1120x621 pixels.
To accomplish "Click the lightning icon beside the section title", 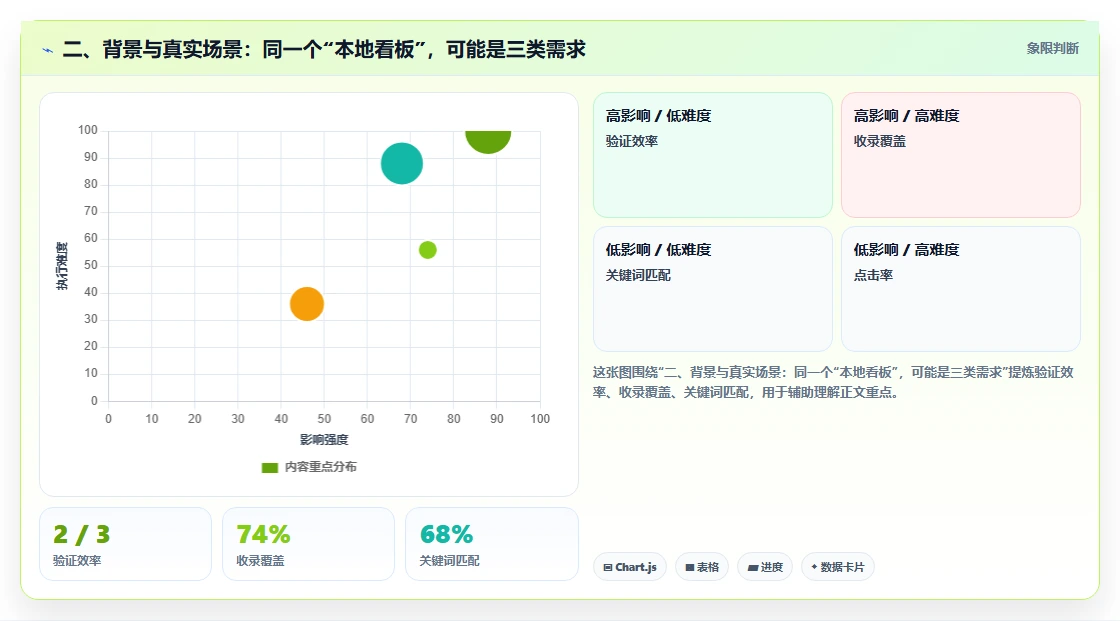I will [47, 50].
